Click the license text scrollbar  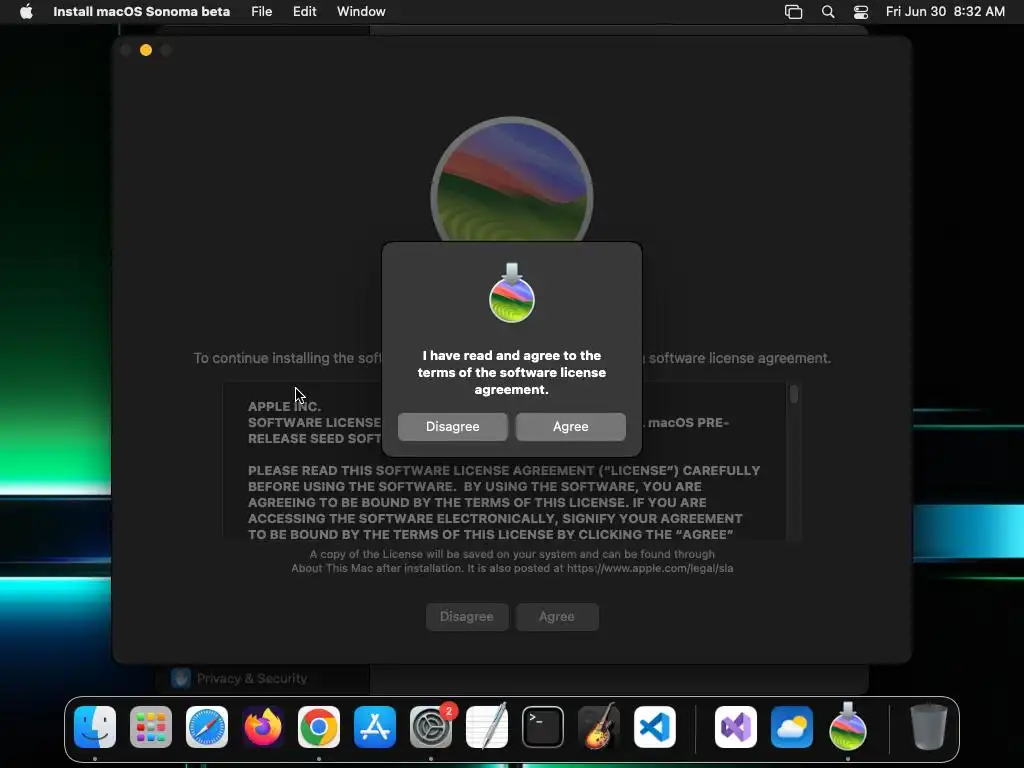[794, 394]
